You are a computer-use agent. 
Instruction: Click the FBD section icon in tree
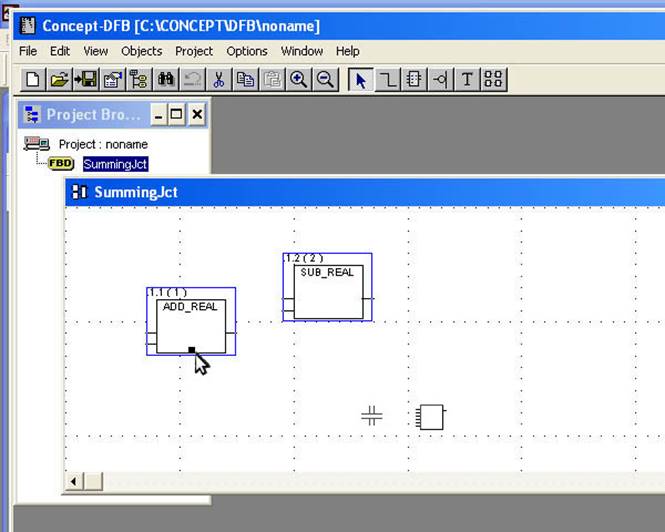[x=61, y=163]
